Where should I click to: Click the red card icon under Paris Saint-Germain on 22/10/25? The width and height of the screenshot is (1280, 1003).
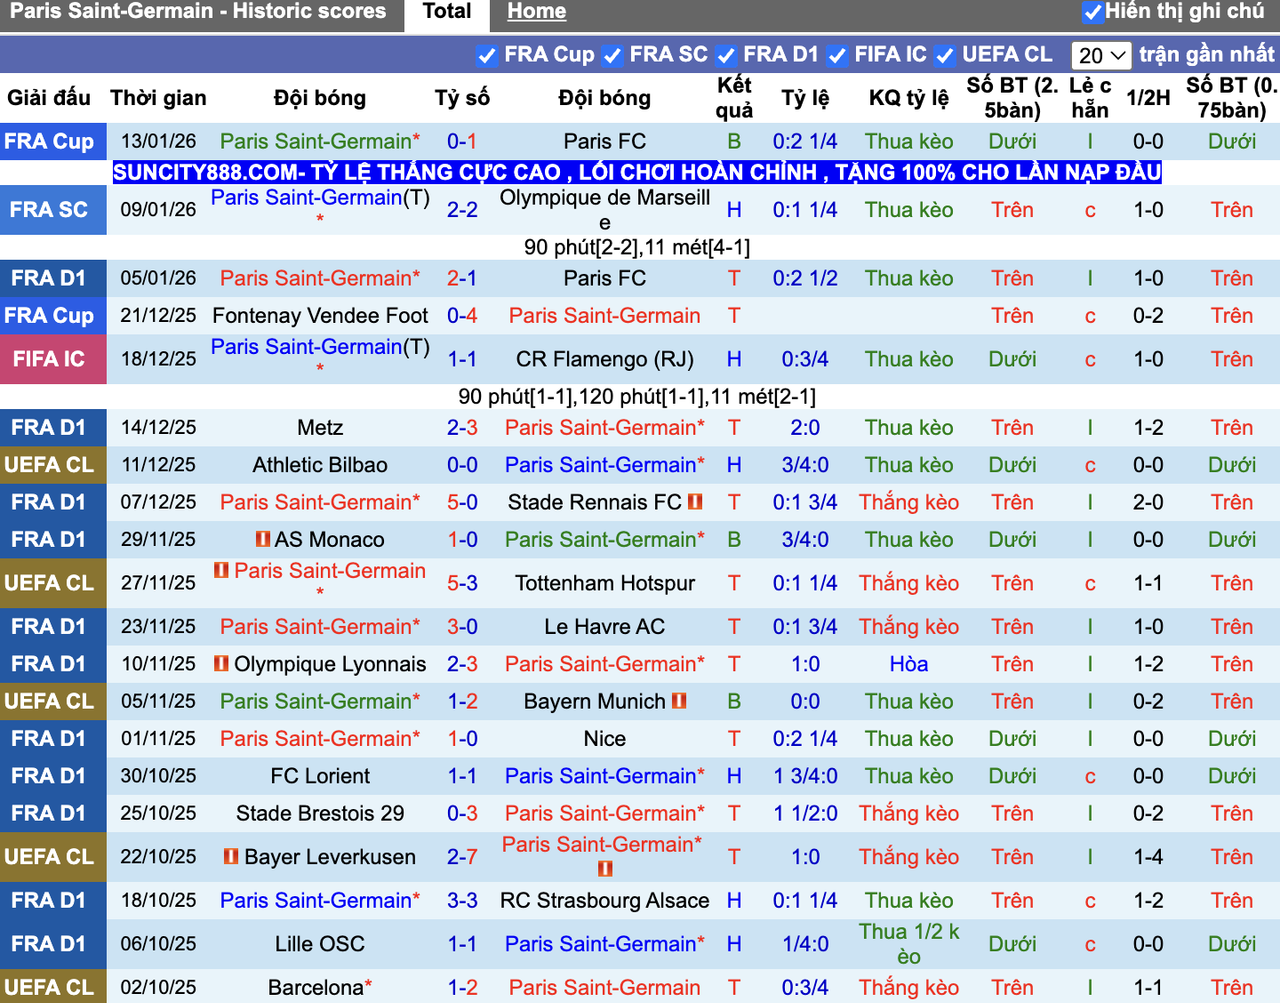coord(605,868)
